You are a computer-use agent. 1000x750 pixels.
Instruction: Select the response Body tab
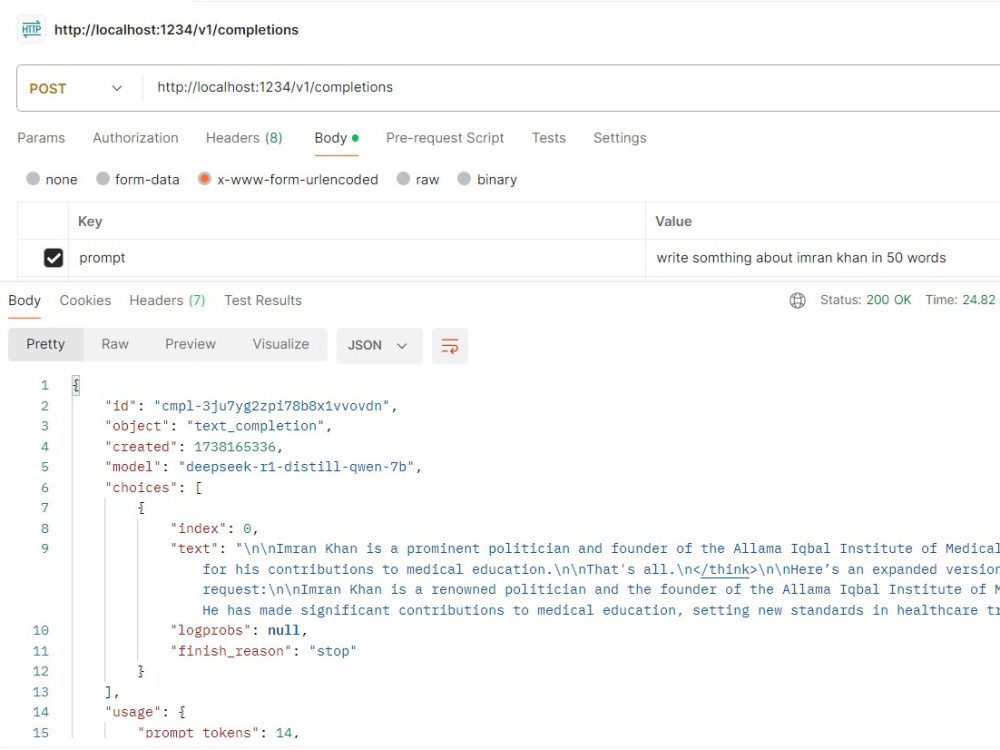[24, 300]
